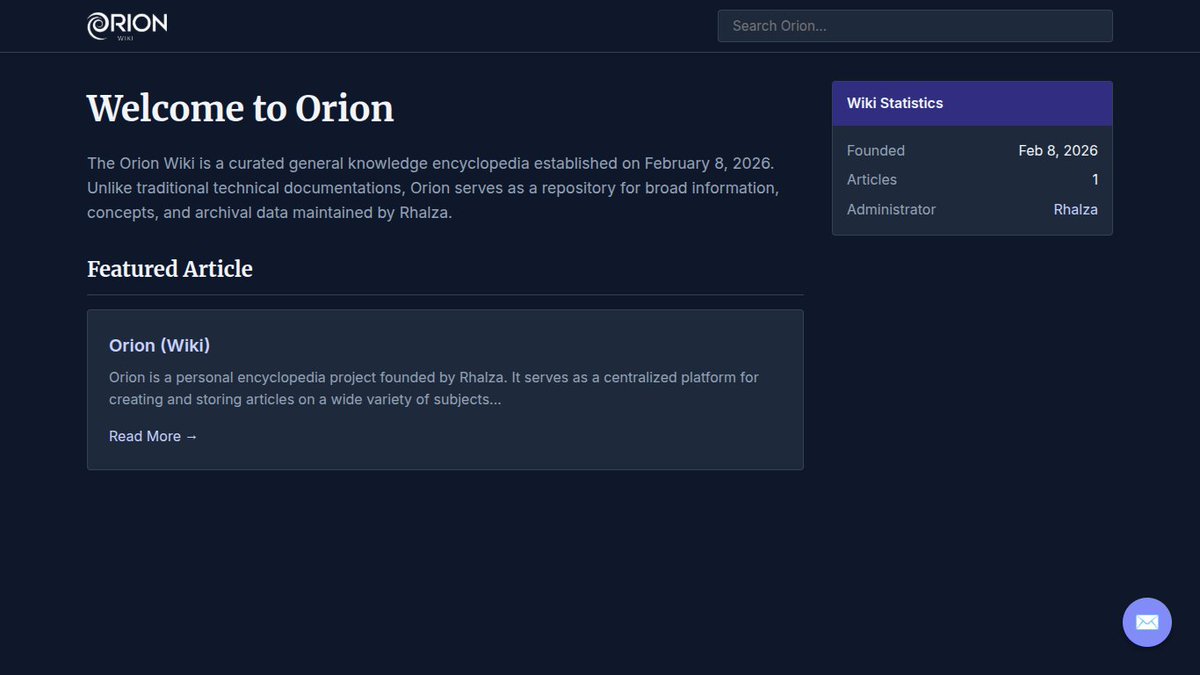Click the Feb 8, 2026 value
Viewport: 1200px width, 675px height.
(1058, 151)
